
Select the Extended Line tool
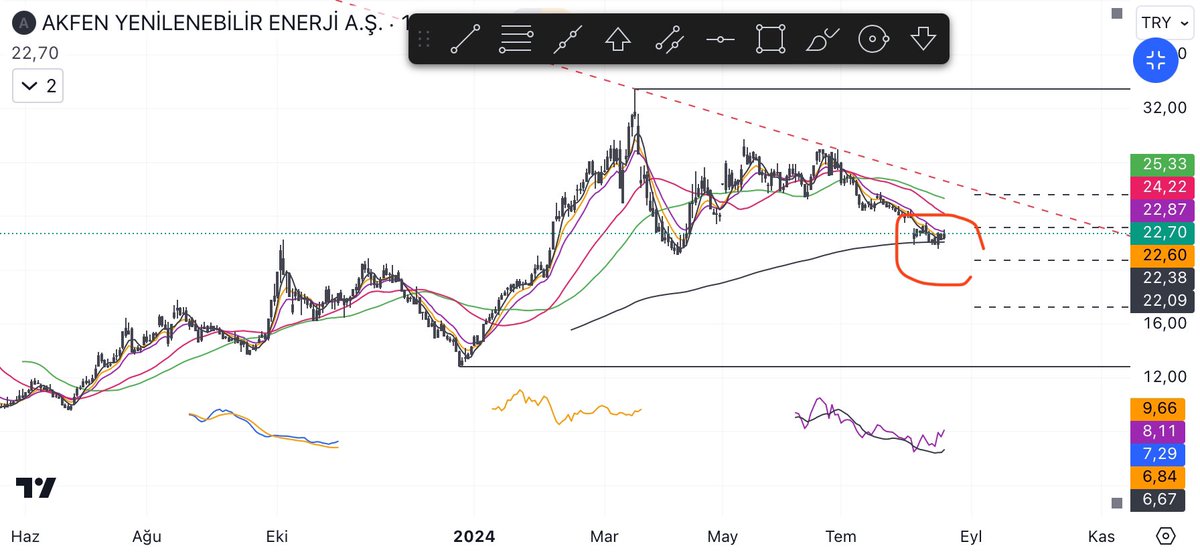pos(568,40)
